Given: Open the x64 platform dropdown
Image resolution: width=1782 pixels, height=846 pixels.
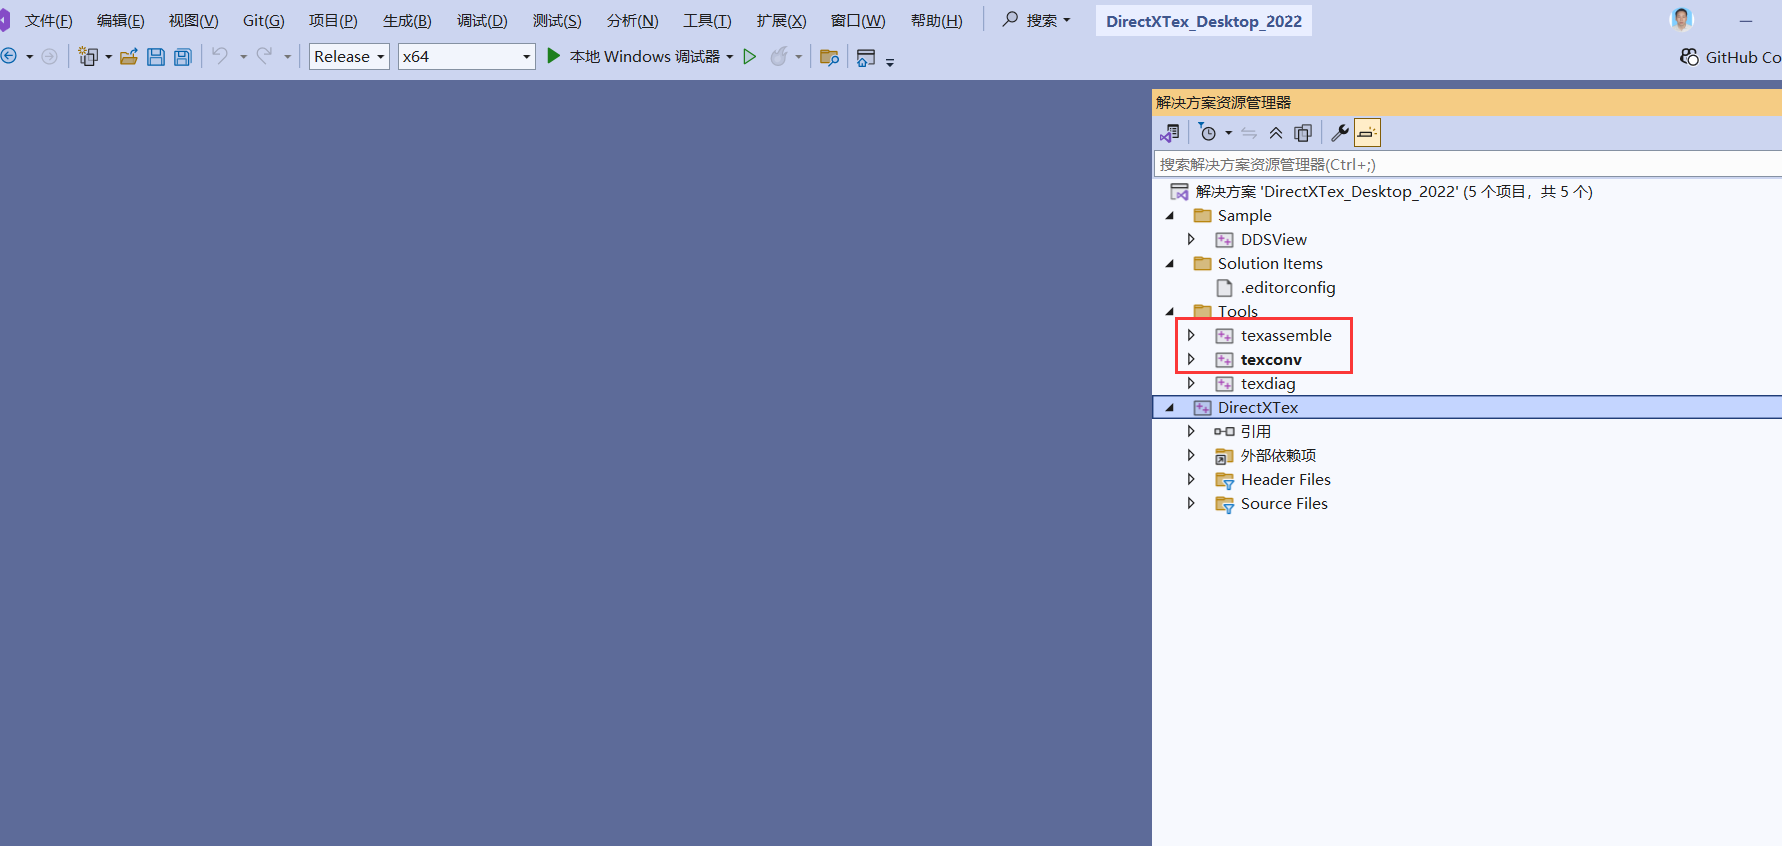Looking at the screenshot, I should (466, 57).
